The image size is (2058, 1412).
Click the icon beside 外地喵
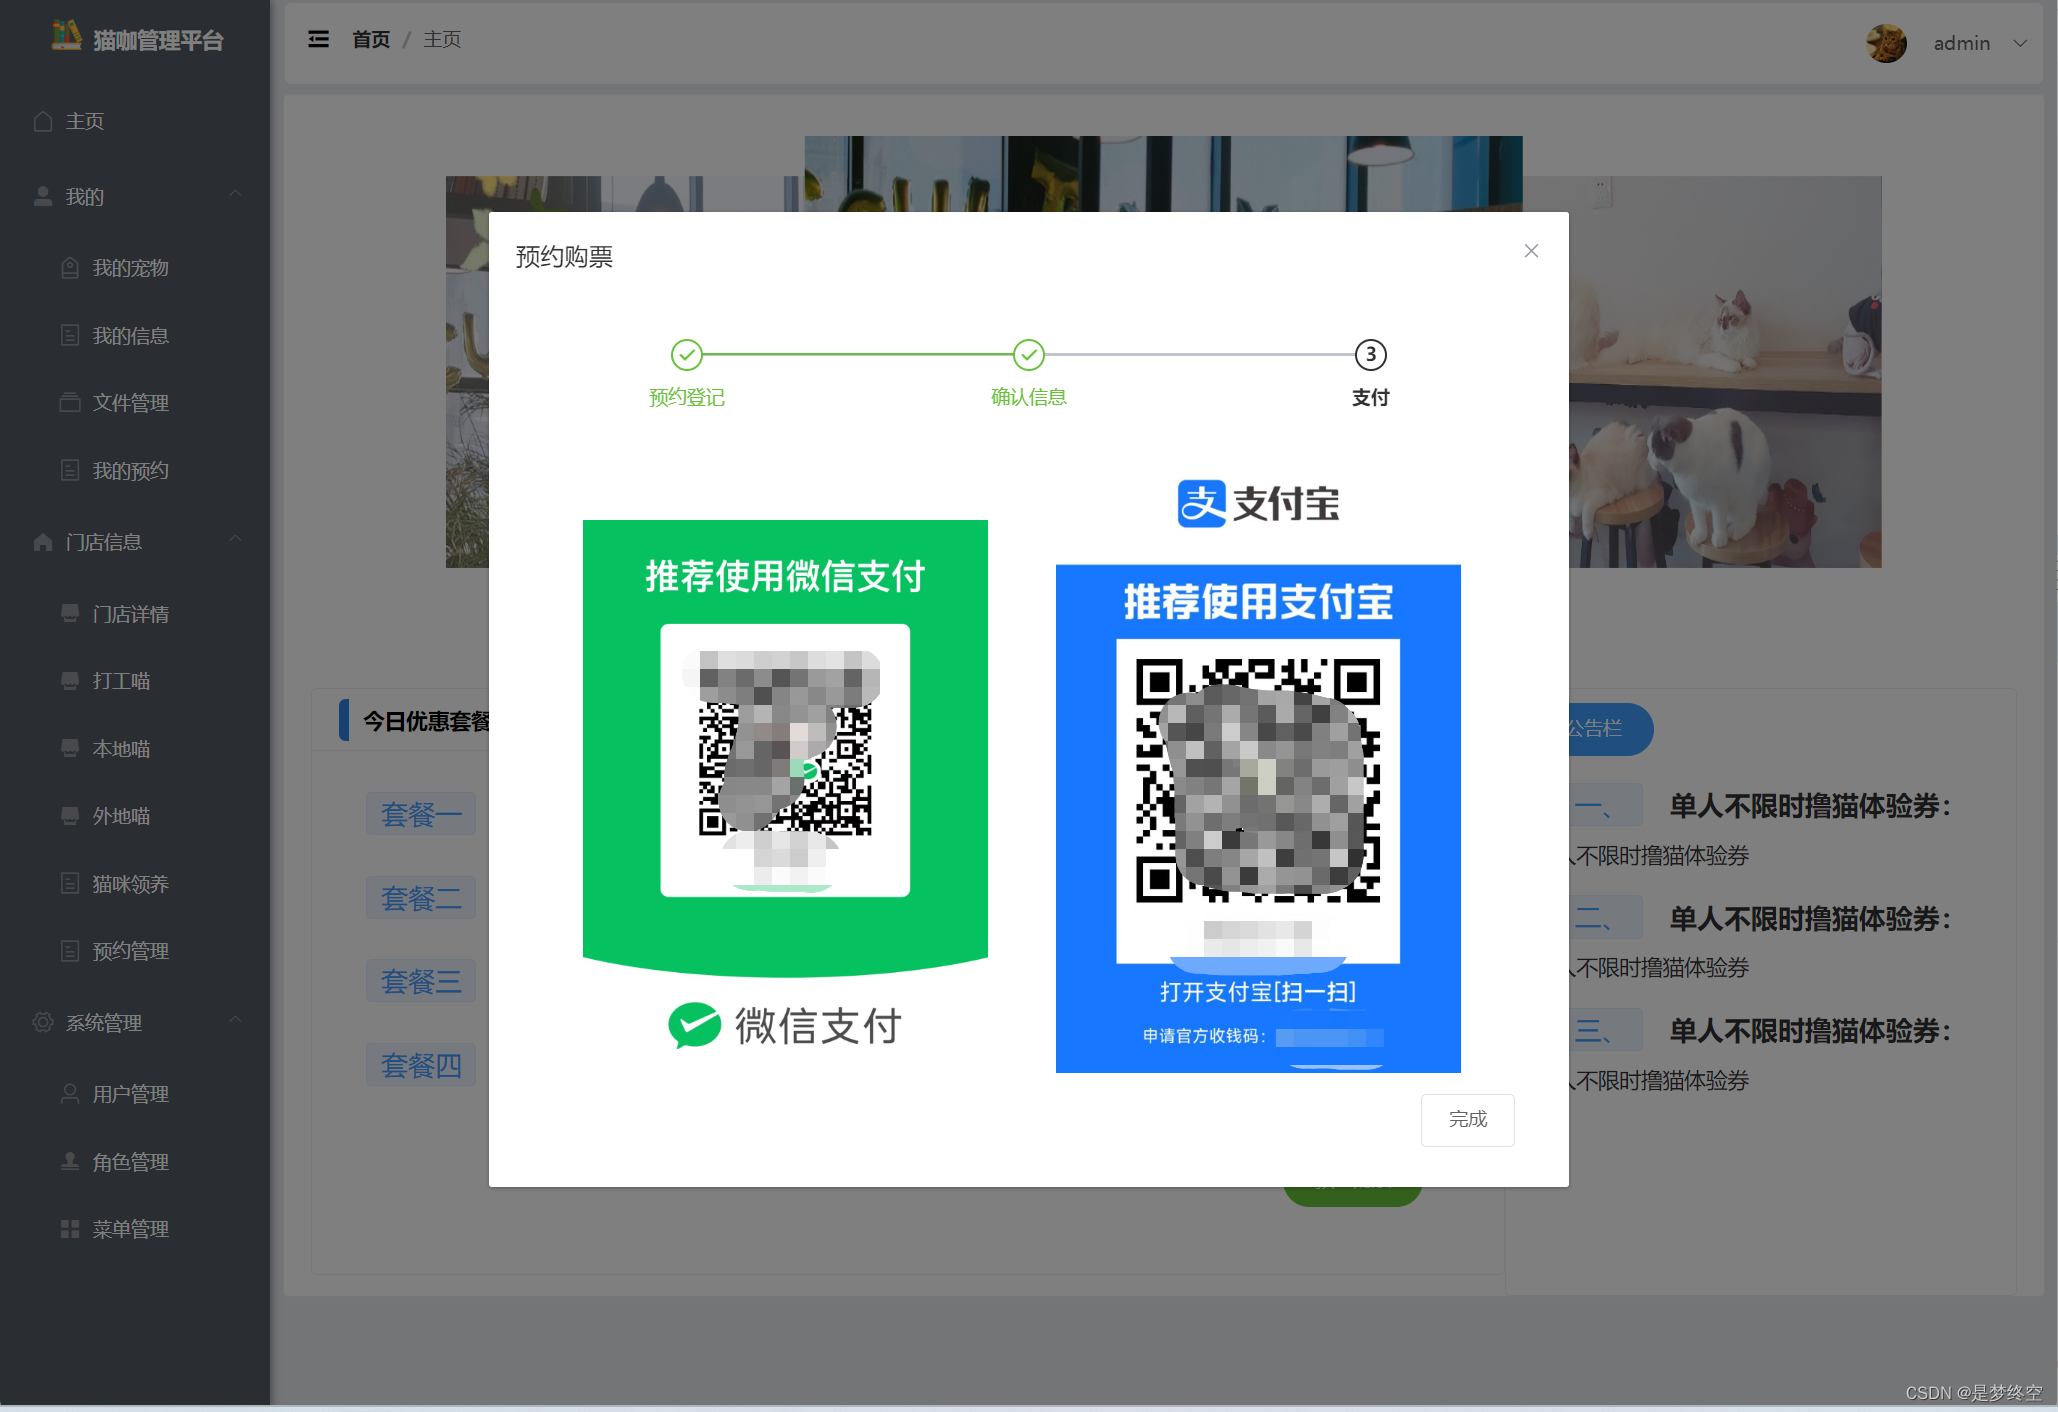(x=70, y=815)
